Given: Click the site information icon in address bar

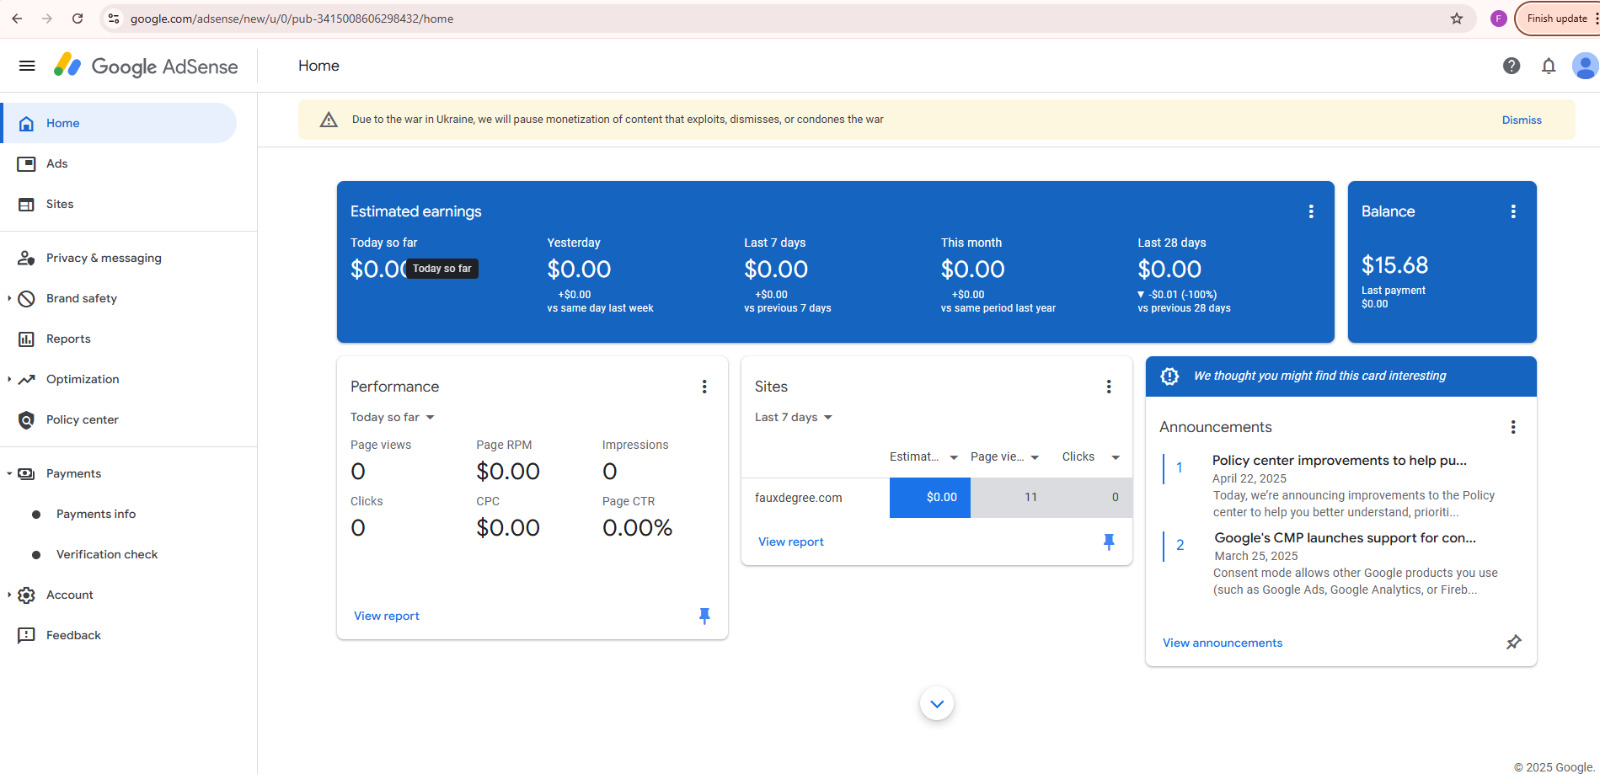Looking at the screenshot, I should pyautogui.click(x=114, y=18).
